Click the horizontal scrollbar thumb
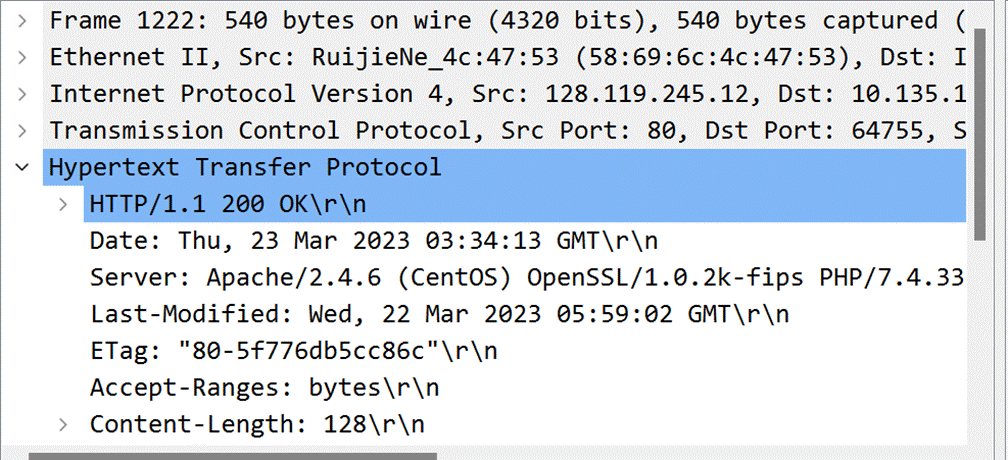Screen dimensions: 1008x460 (233, 456)
